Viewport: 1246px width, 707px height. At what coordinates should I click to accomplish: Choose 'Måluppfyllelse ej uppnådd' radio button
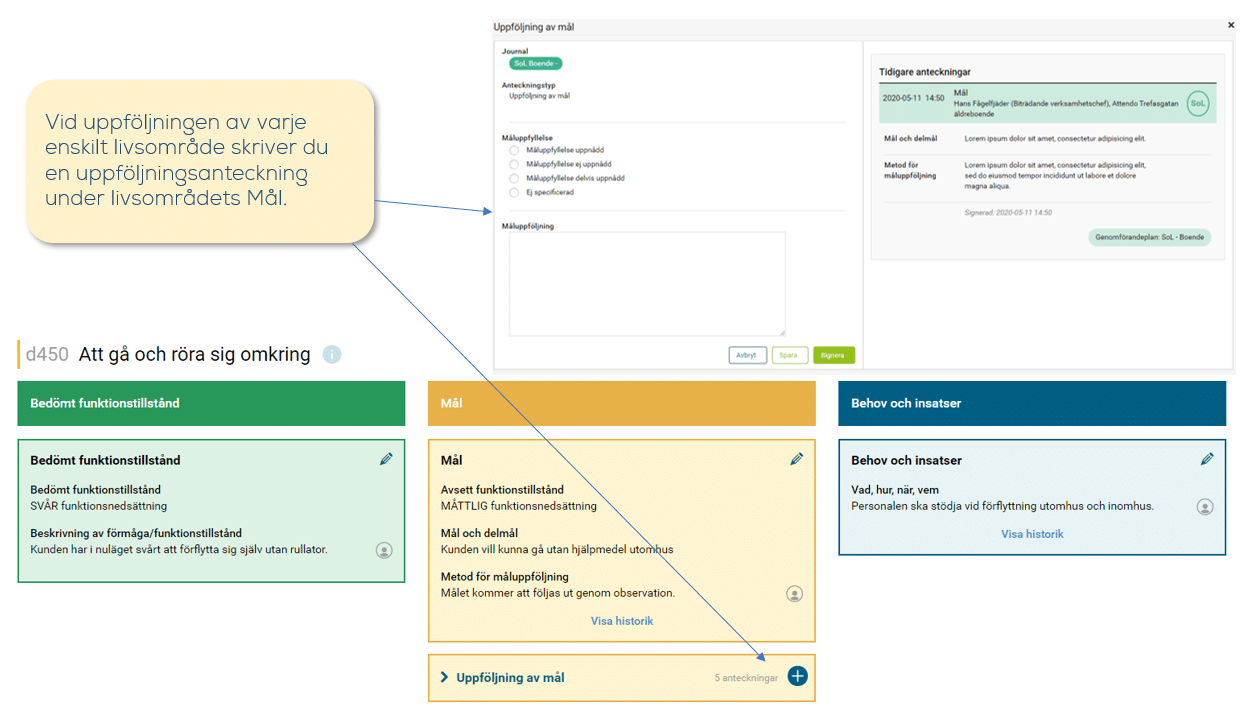pos(514,164)
